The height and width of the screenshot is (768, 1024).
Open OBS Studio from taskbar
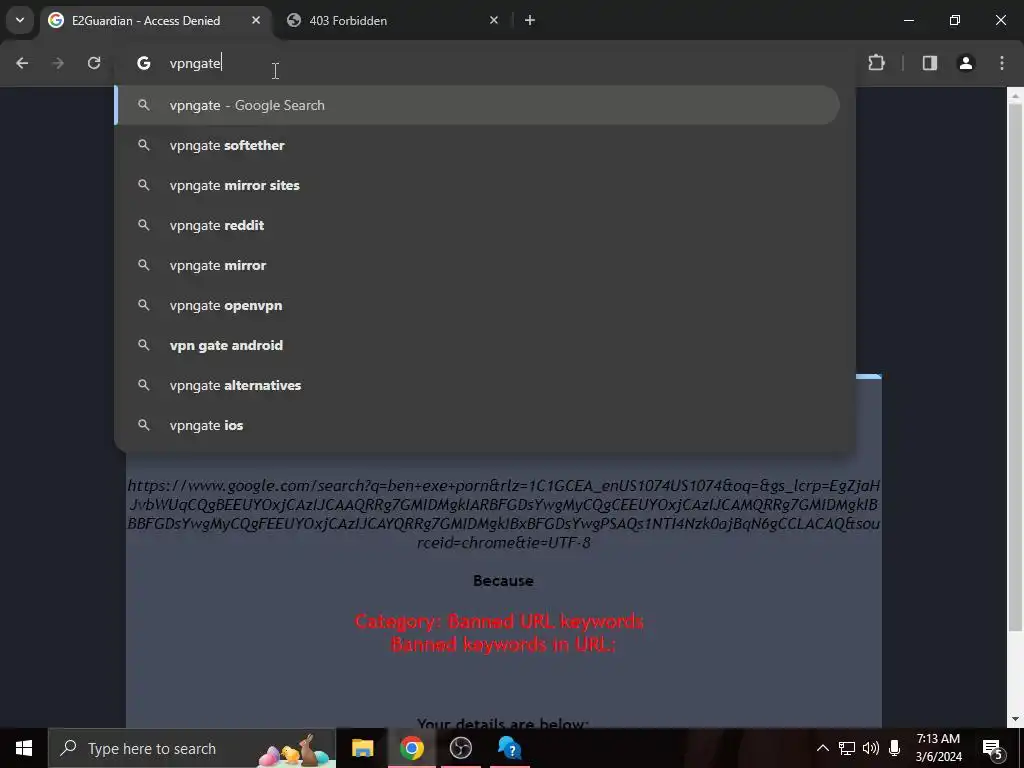[x=460, y=748]
